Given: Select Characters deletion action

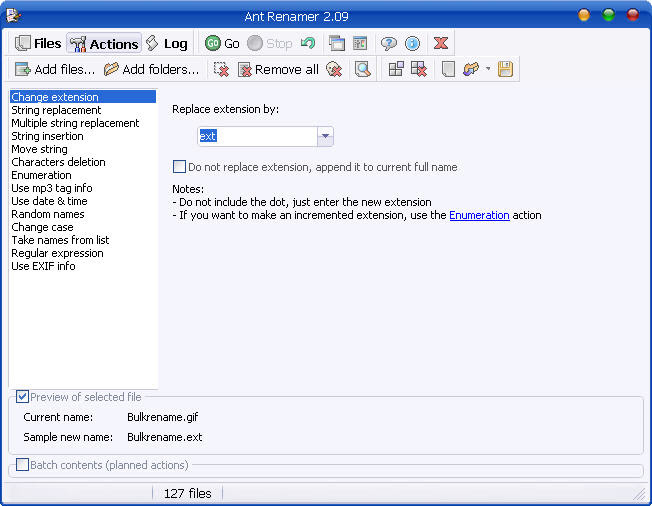Looking at the screenshot, I should (83, 162).
